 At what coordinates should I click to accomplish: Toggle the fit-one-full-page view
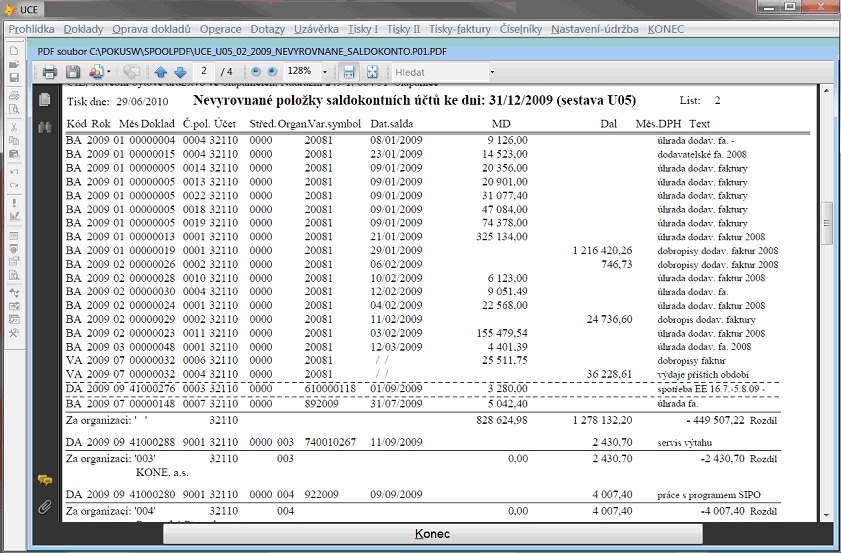[x=372, y=72]
